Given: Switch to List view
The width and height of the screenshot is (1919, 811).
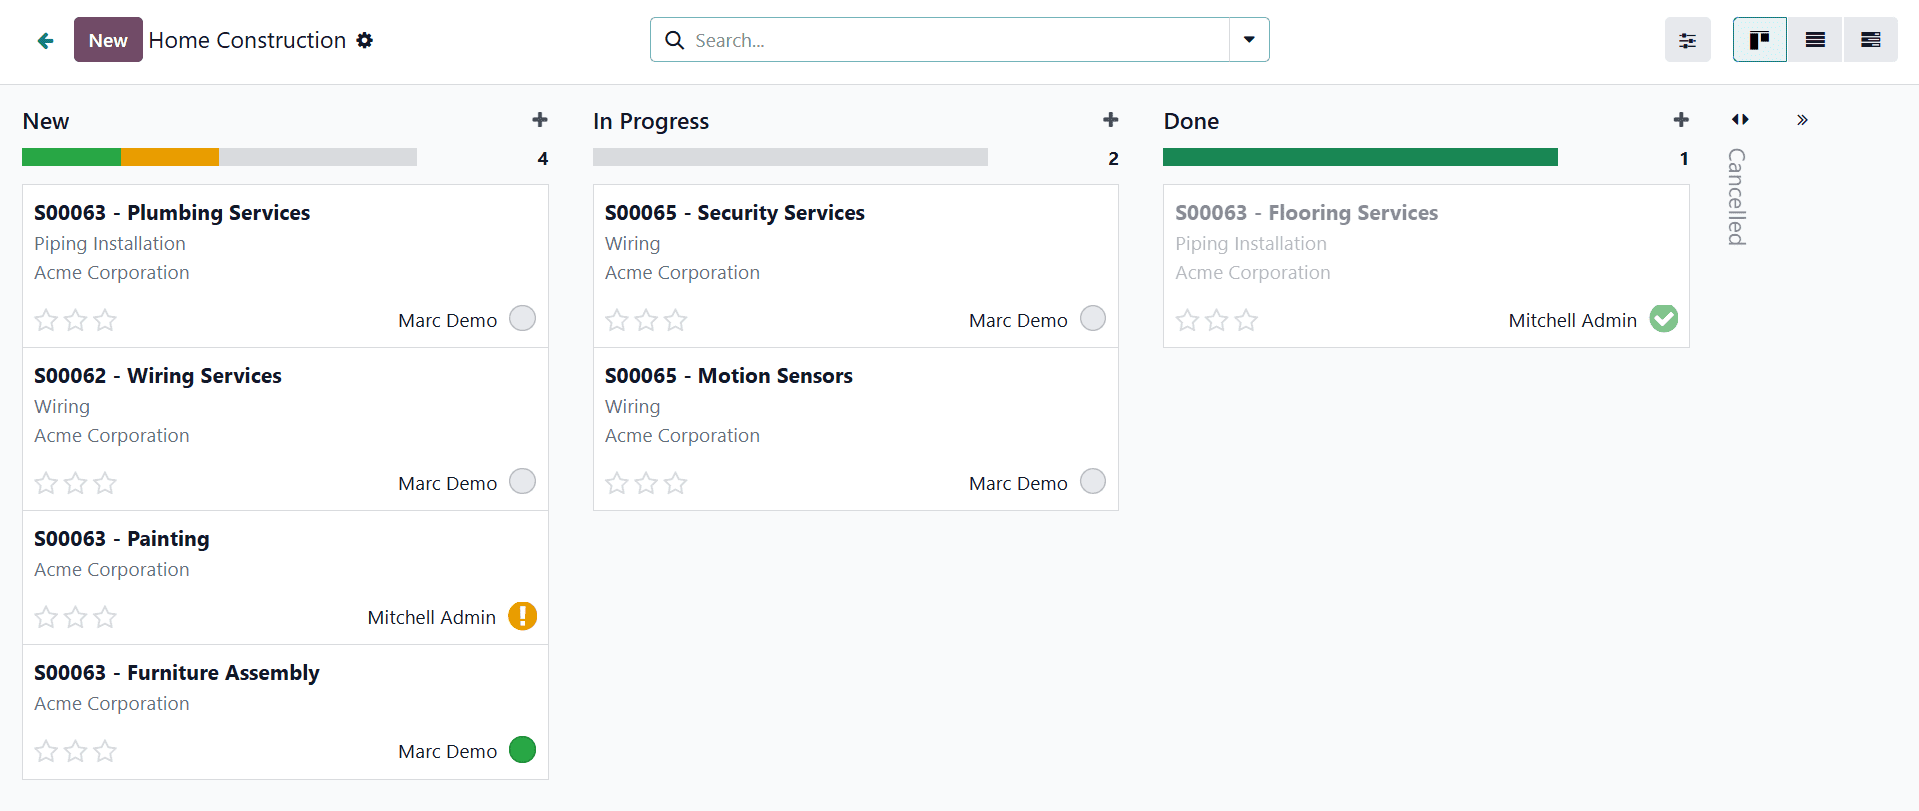Looking at the screenshot, I should pos(1815,40).
